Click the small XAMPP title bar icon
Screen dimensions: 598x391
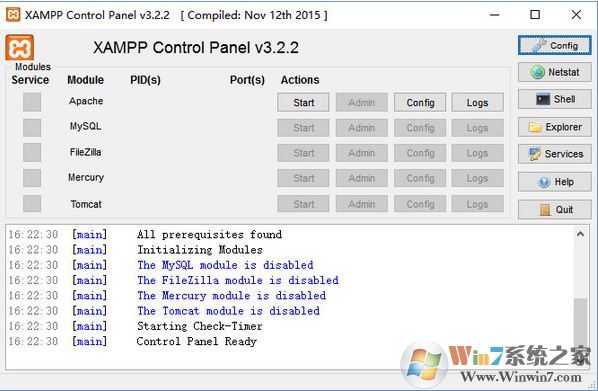coord(13,15)
